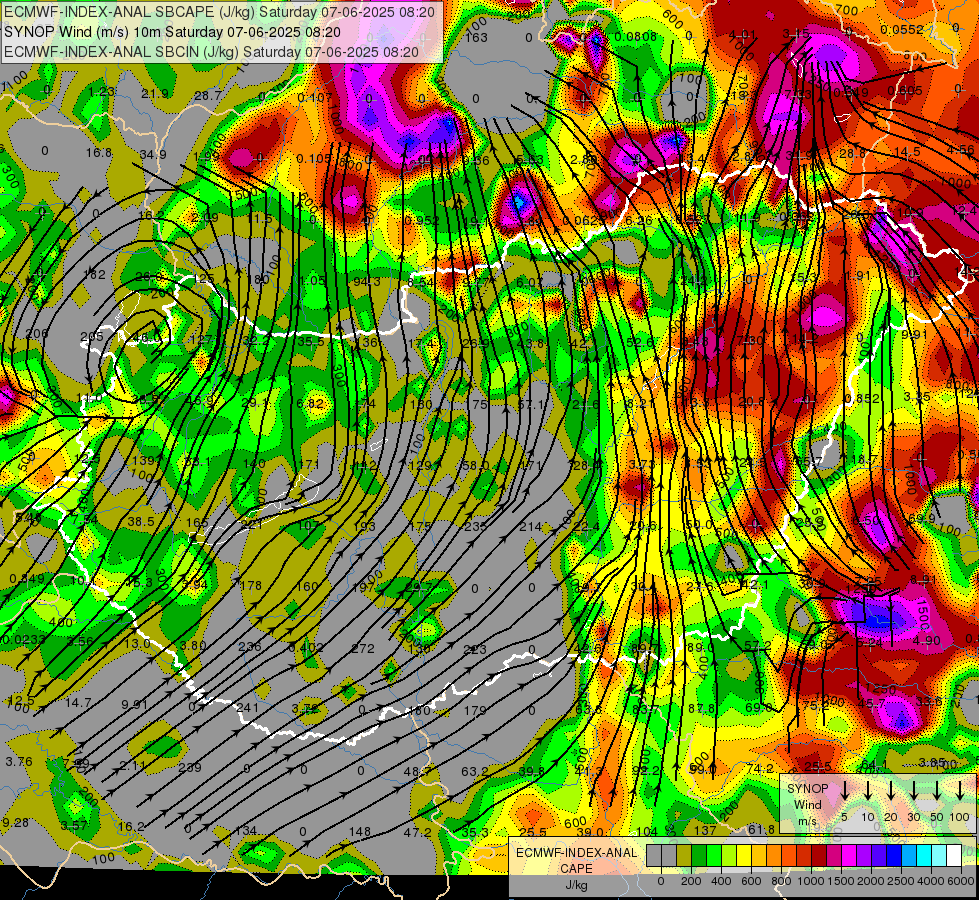The image size is (979, 900).
Task: Click the '134' value on the map
Action: click(x=246, y=831)
